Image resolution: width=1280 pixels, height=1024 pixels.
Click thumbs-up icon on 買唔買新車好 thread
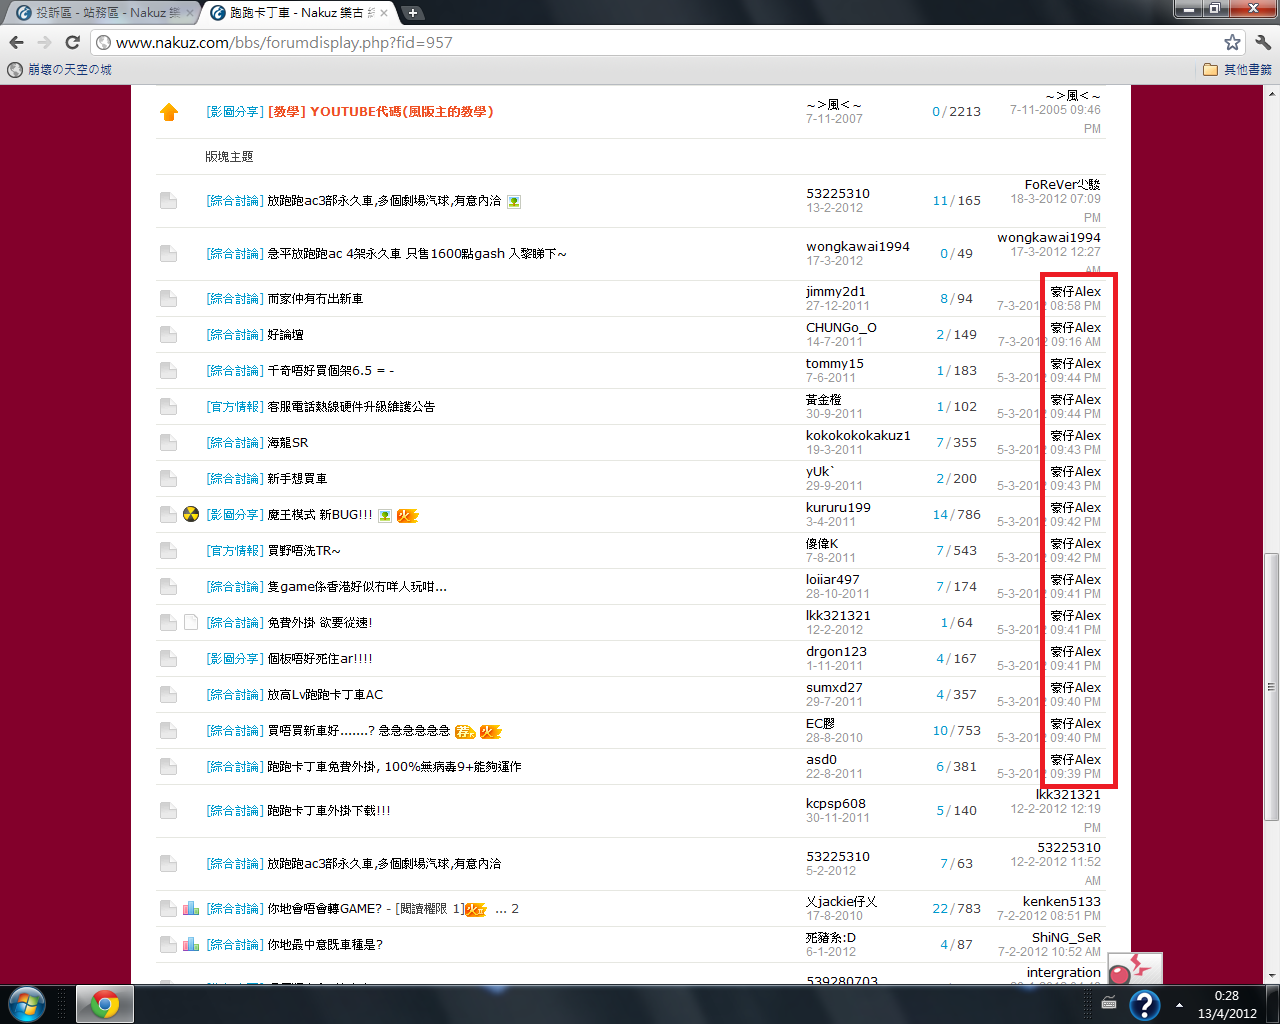(465, 731)
